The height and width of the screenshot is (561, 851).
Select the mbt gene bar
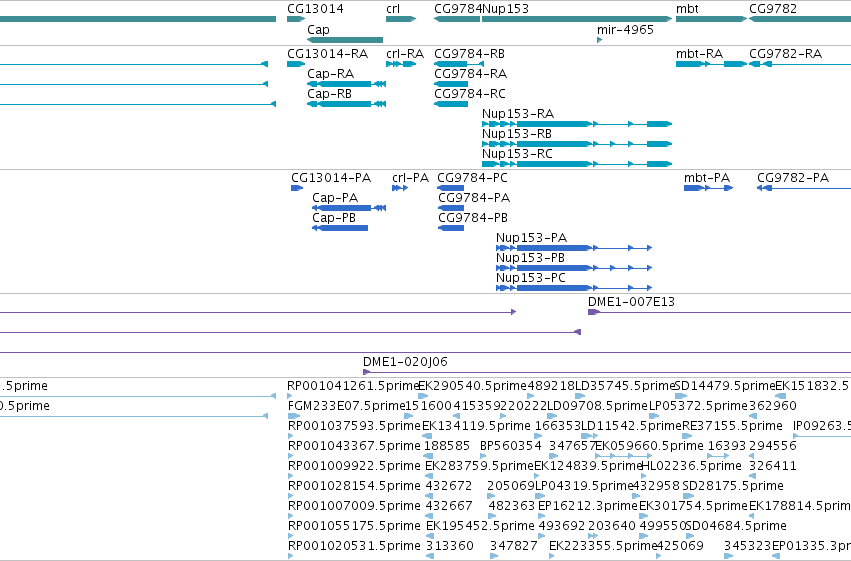tap(711, 19)
